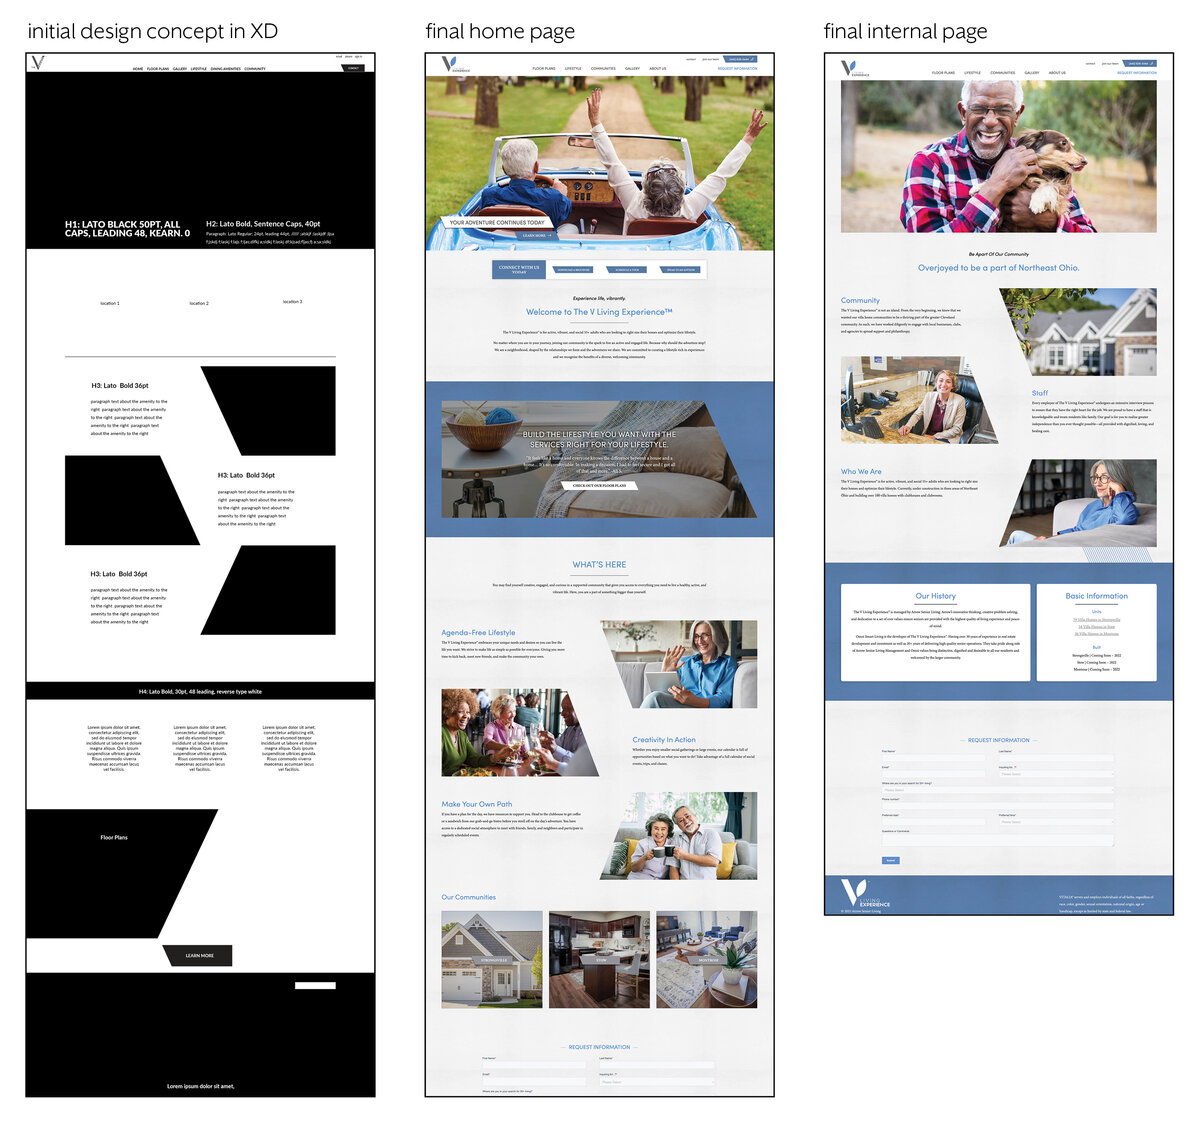This screenshot has height=1139, width=1200.
Task: Click the man holding dog hero image
Action: [x=998, y=157]
